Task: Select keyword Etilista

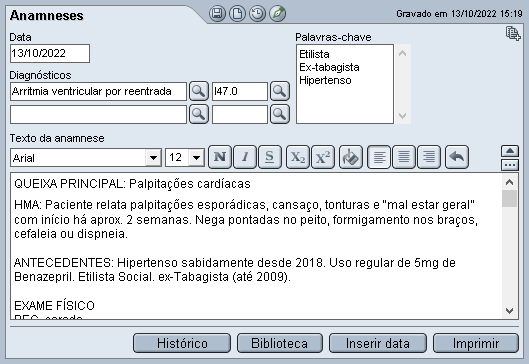Action: 314,54
